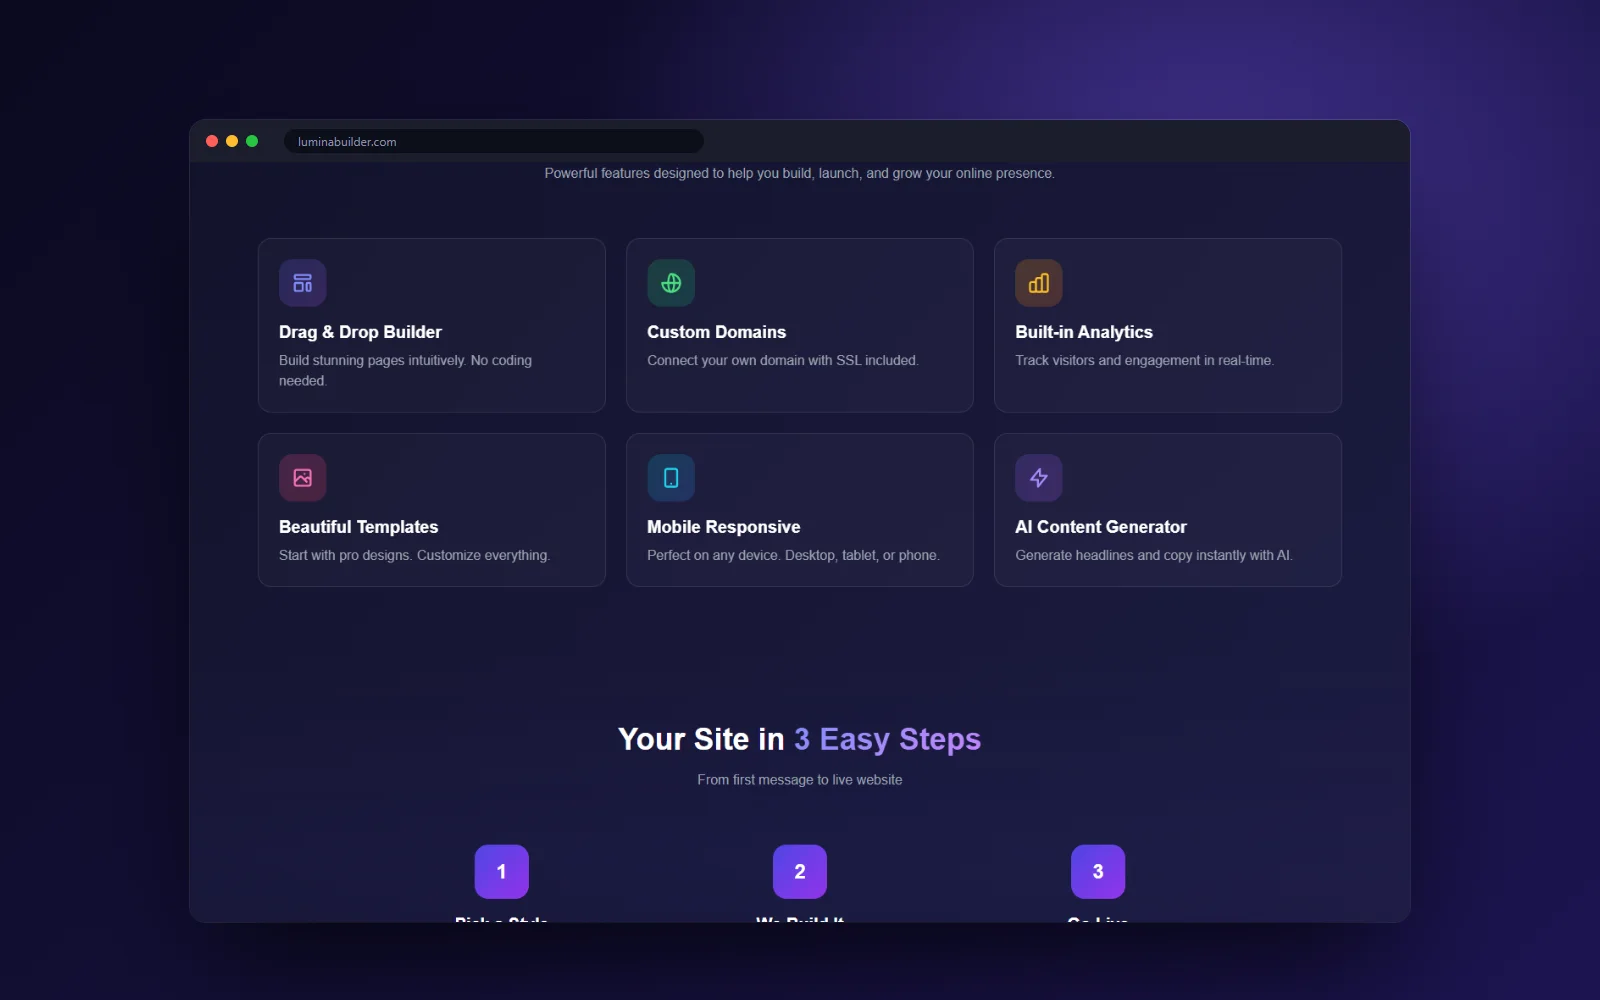Viewport: 1600px width, 1000px height.
Task: Click the Mobile Responsive phone icon
Action: point(671,478)
